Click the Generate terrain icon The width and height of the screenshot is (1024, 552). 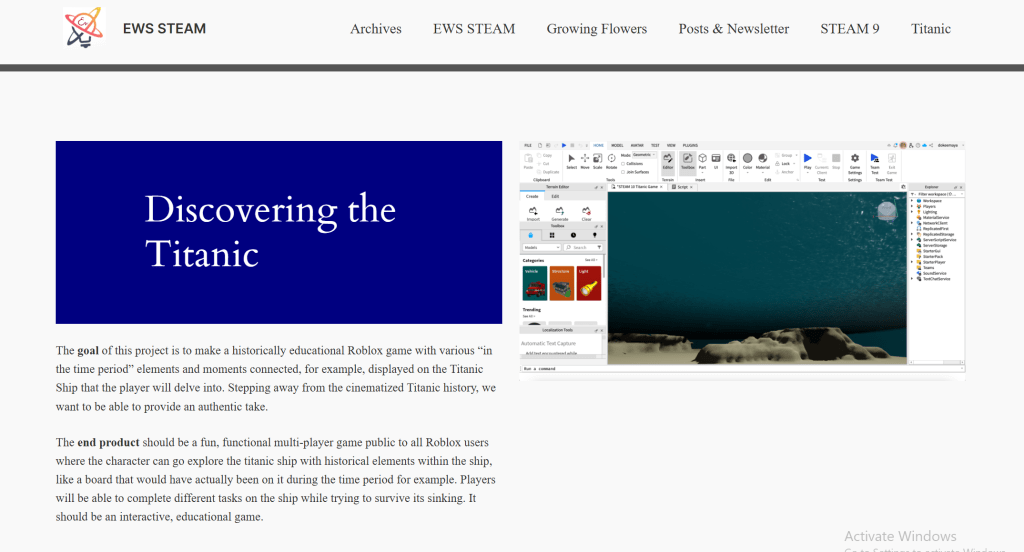click(x=559, y=213)
